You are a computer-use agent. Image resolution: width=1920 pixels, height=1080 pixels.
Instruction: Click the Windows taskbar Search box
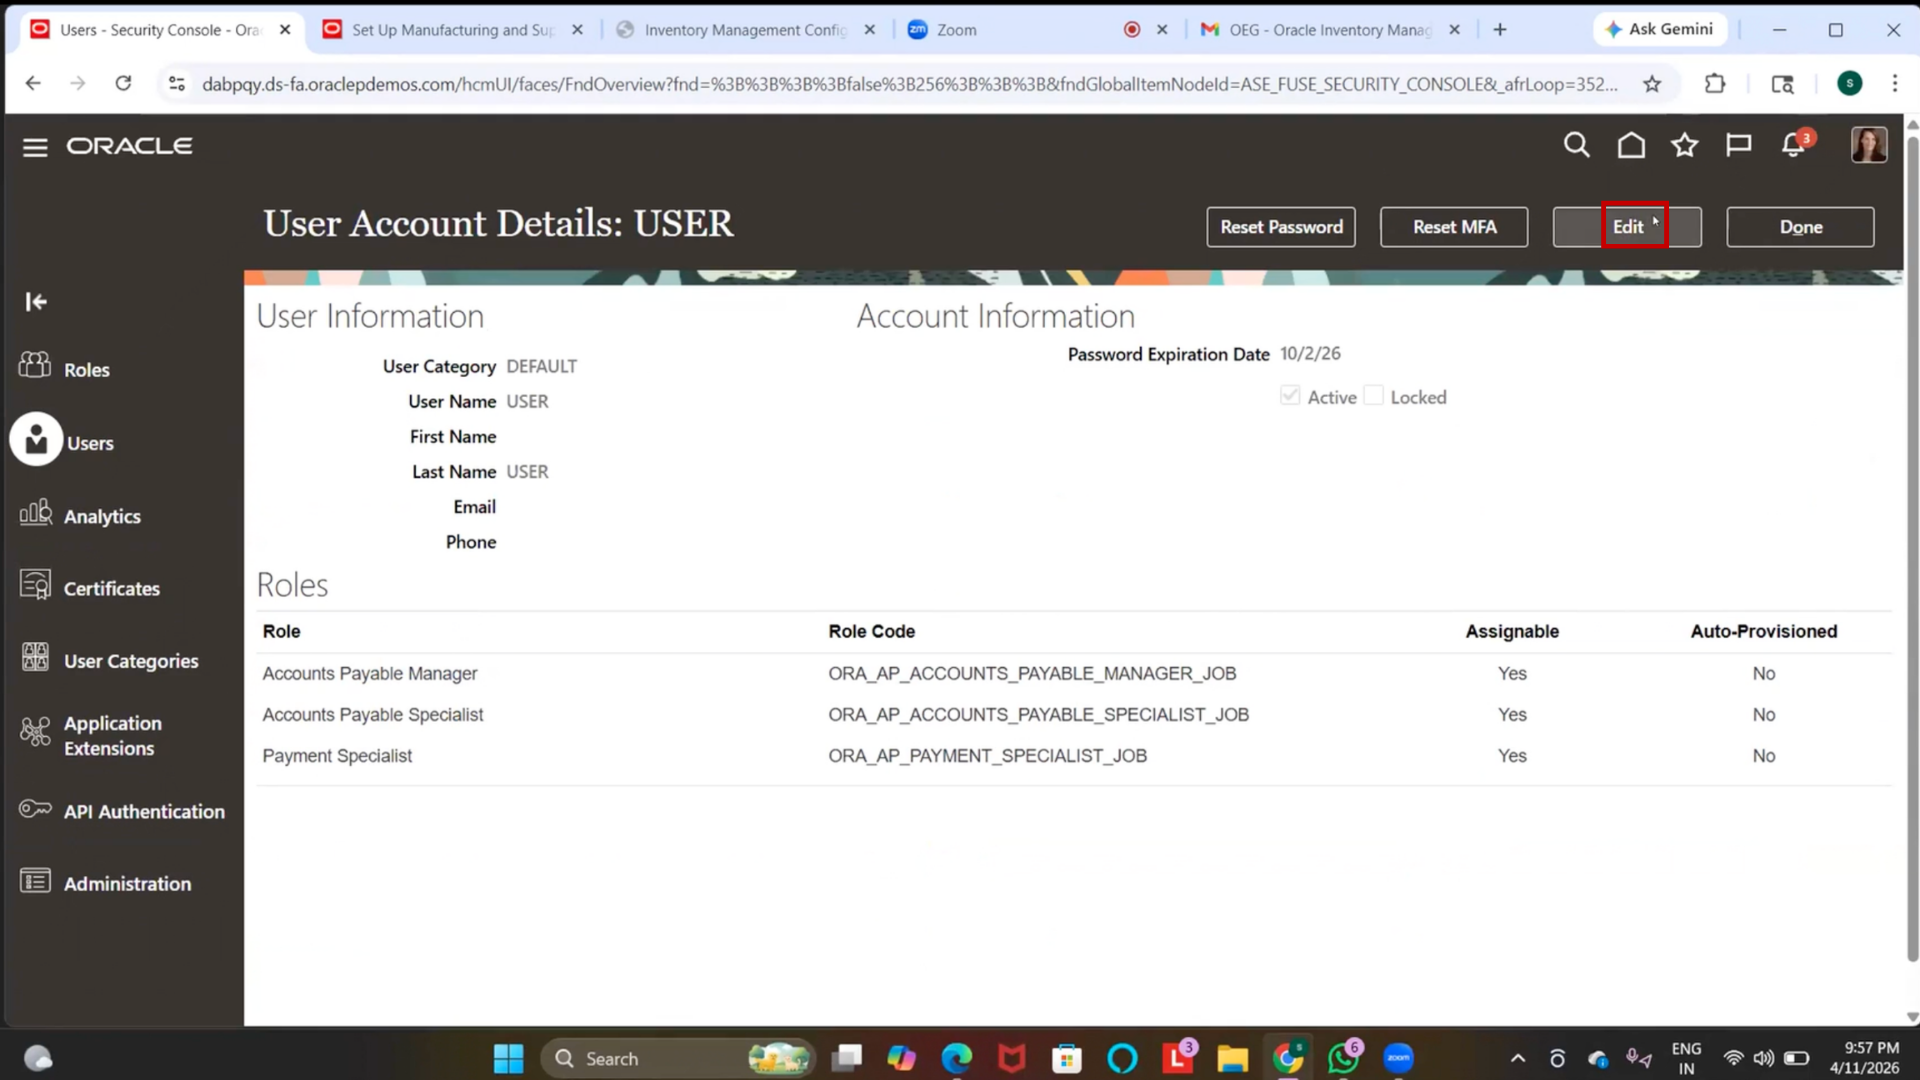tap(678, 1058)
